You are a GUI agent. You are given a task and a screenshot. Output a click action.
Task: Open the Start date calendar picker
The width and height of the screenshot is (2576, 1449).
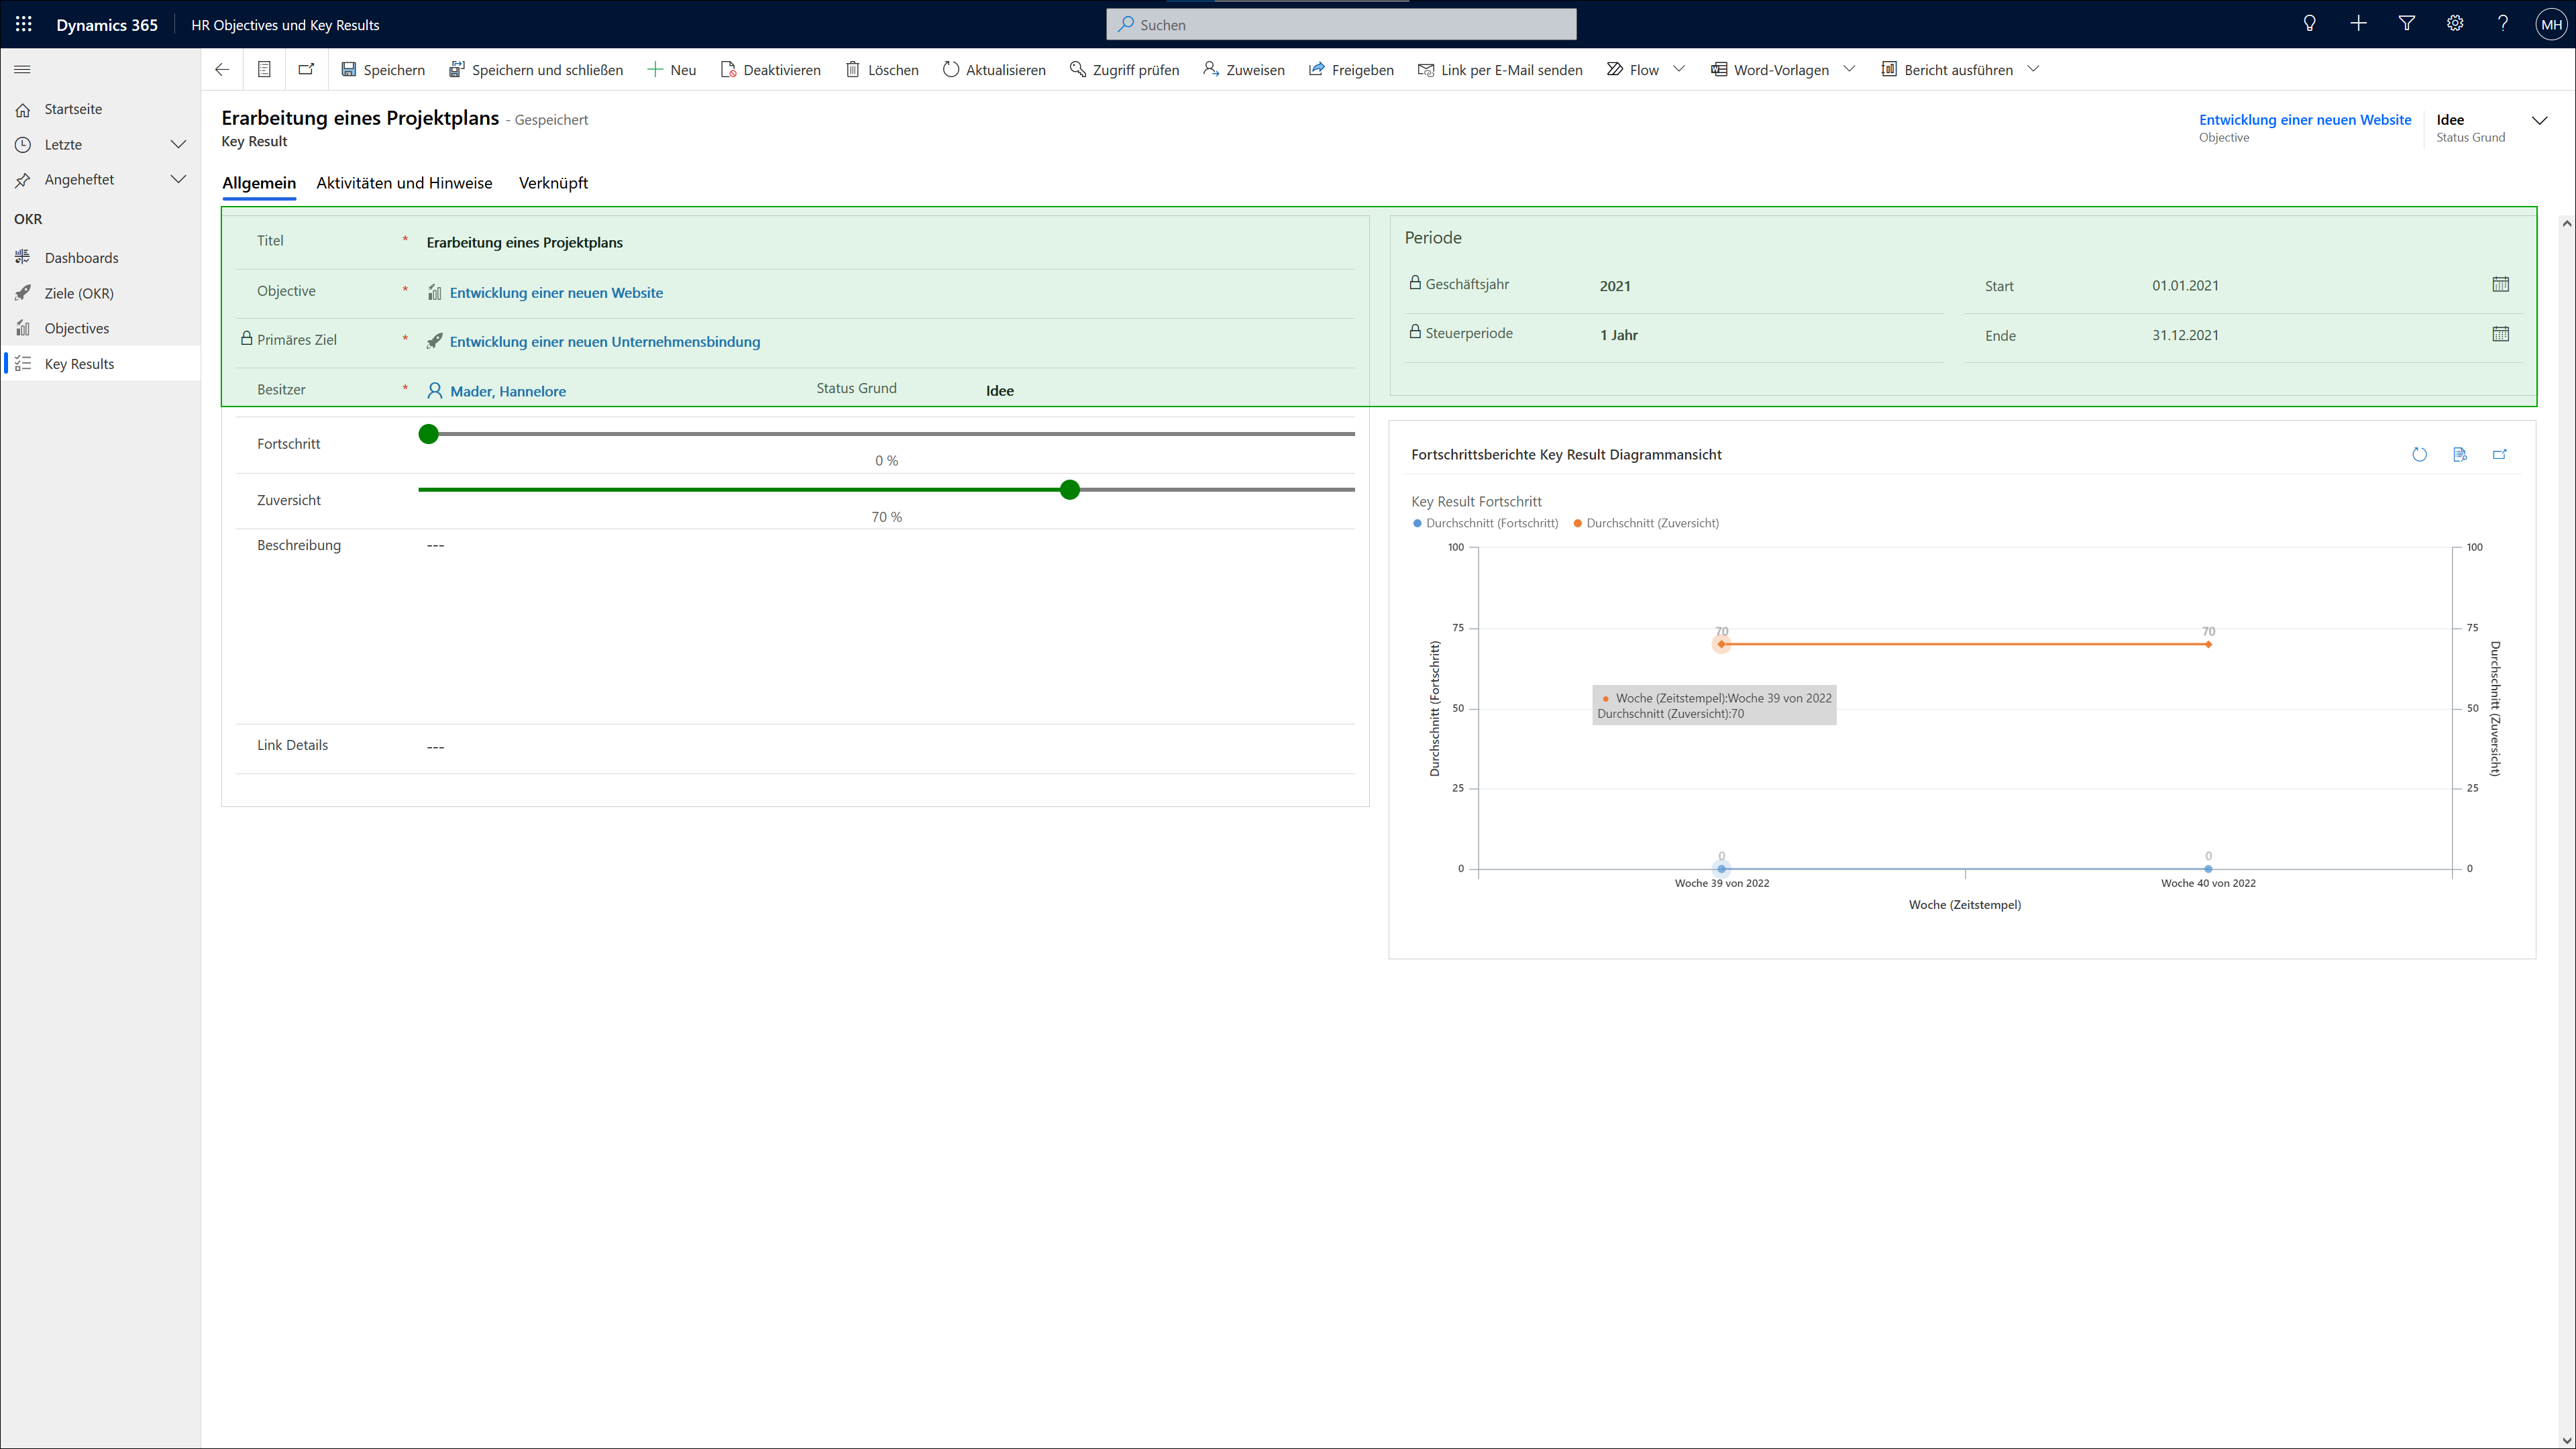pyautogui.click(x=2501, y=284)
